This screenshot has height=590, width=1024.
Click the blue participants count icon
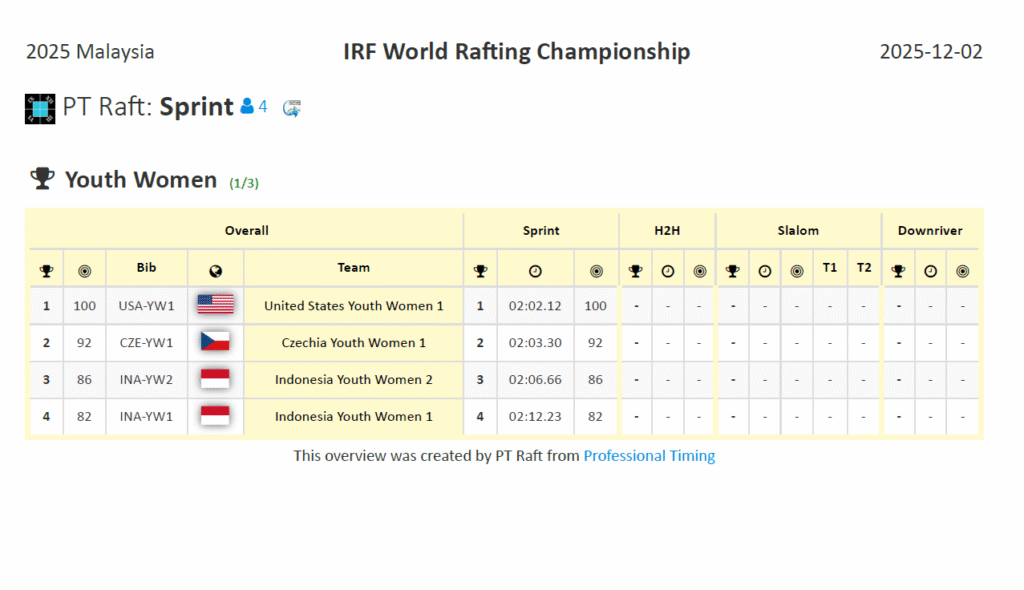[247, 106]
